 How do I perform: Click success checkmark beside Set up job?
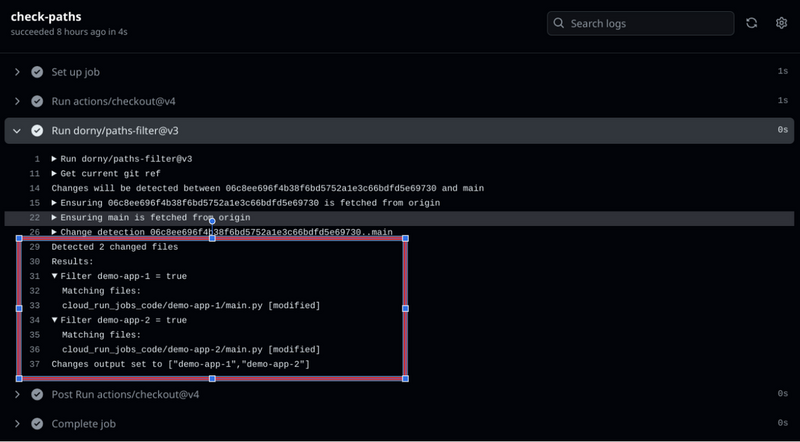37,72
